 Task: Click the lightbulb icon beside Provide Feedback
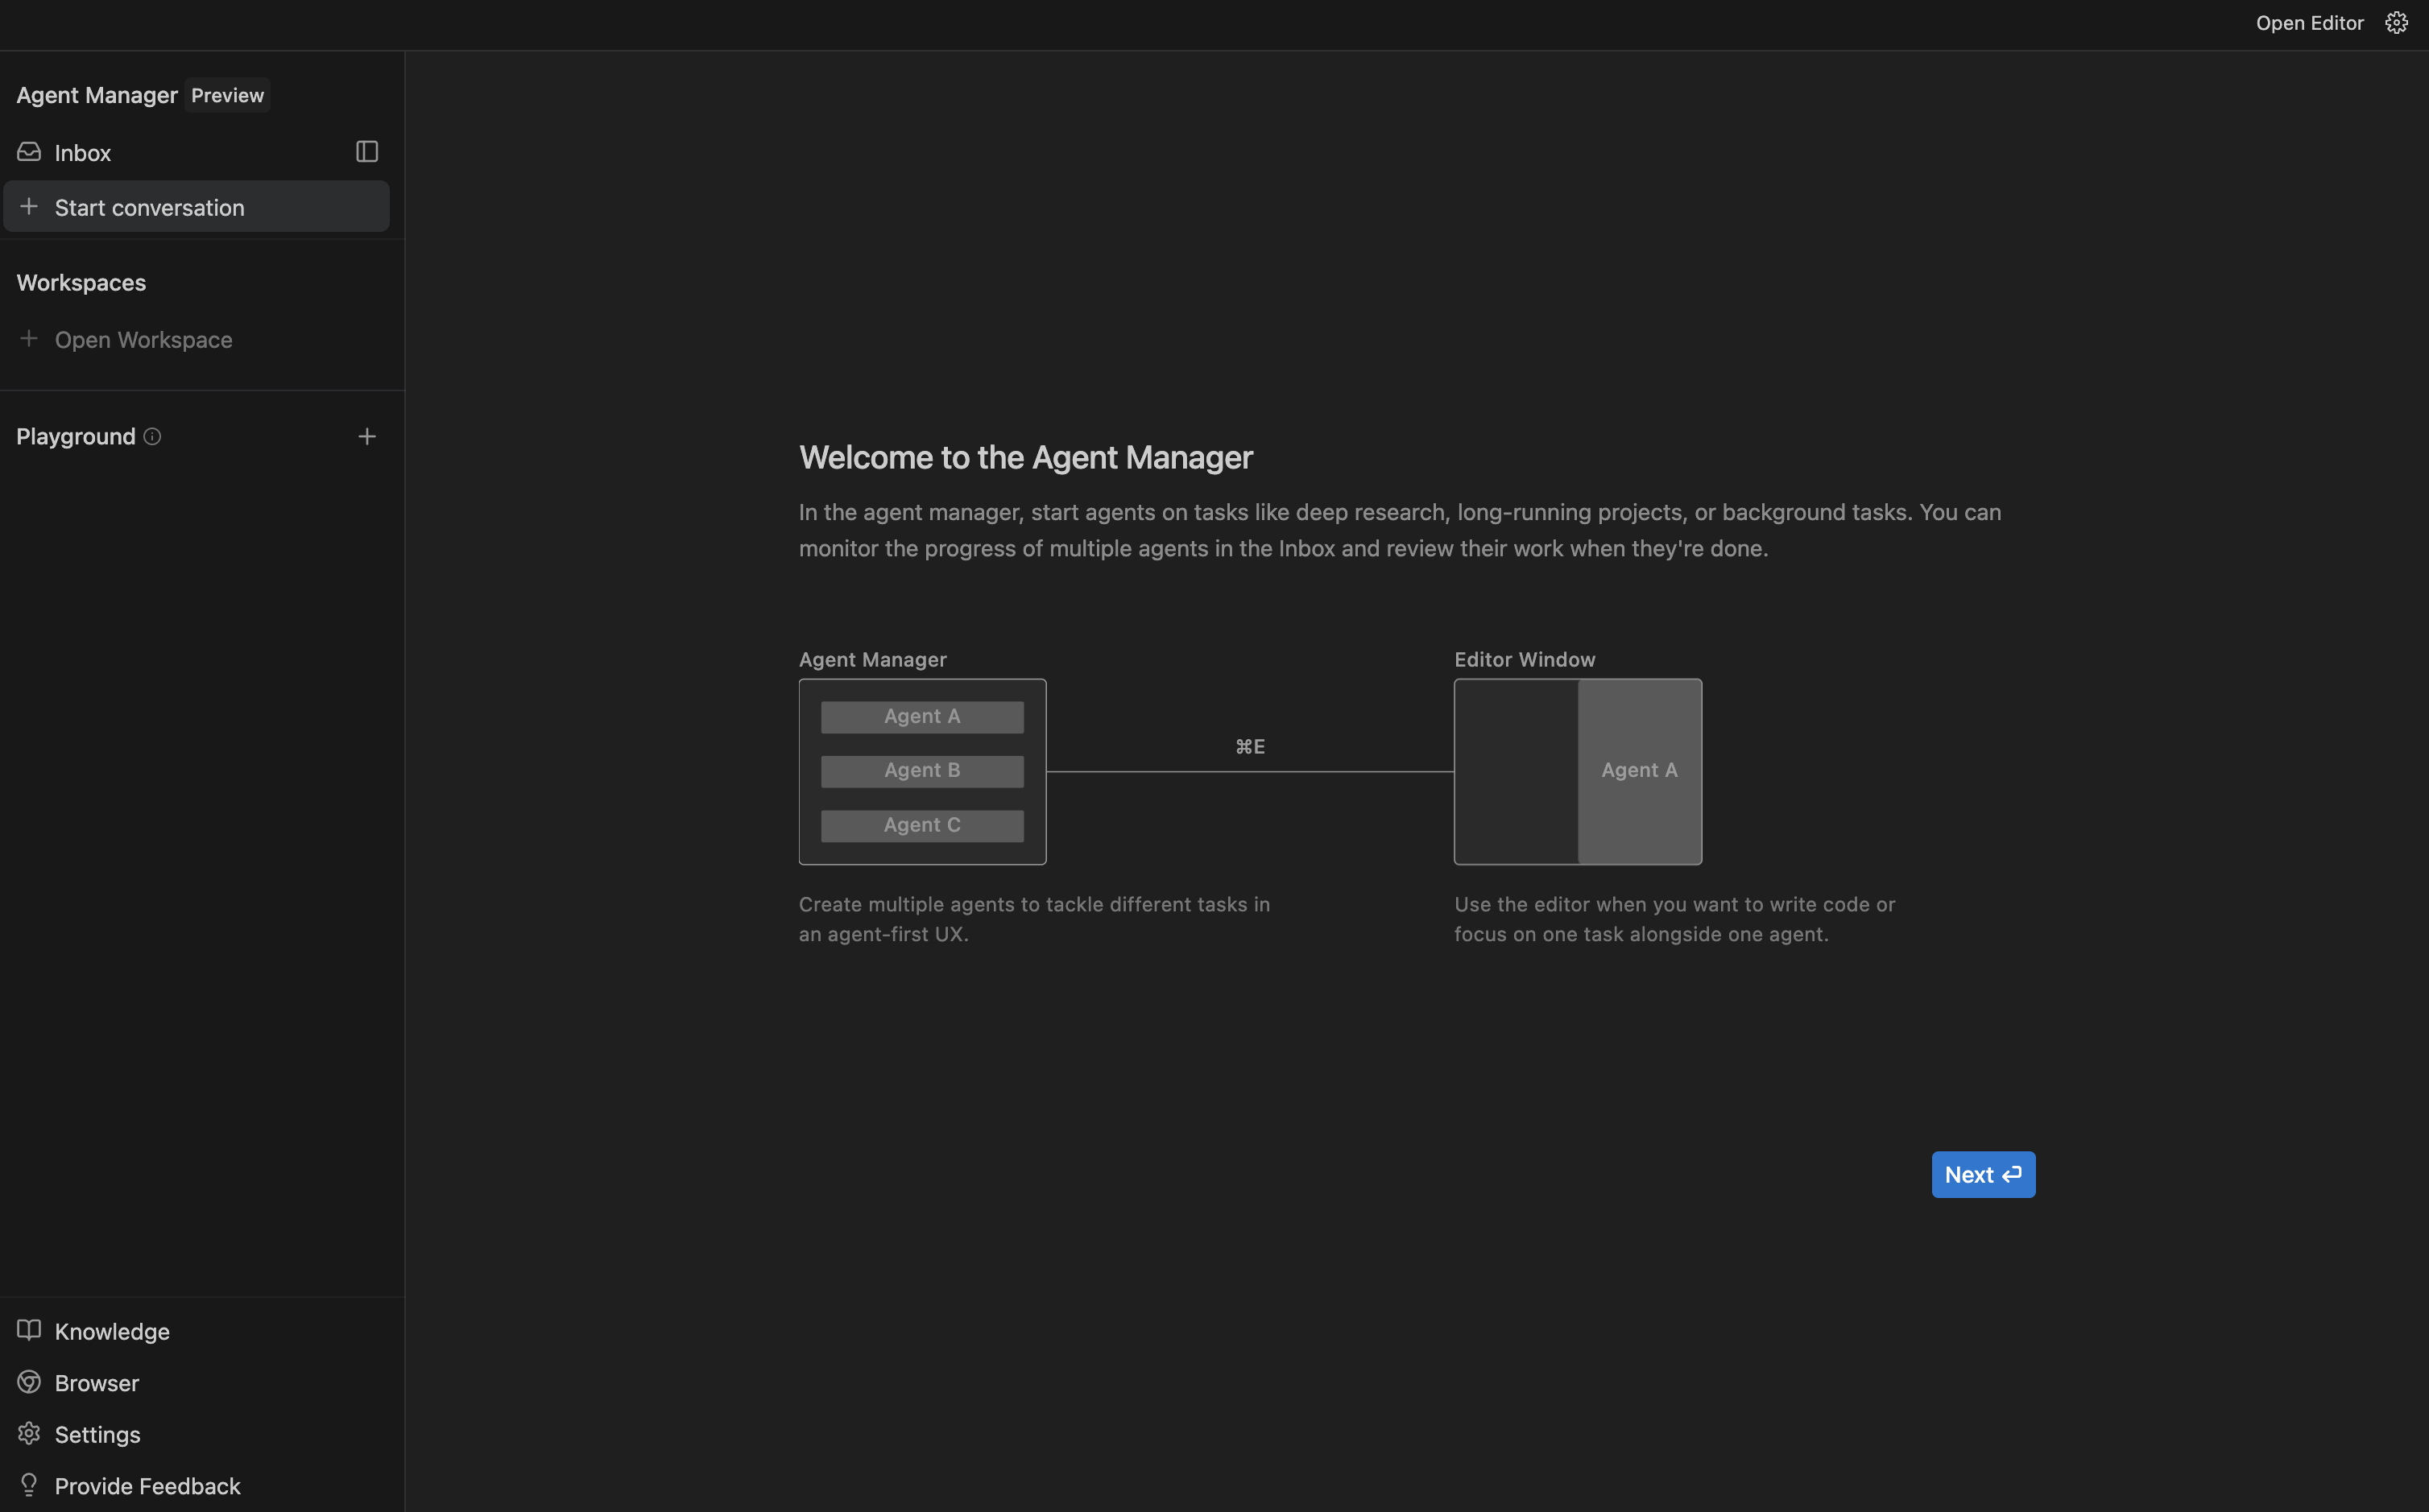29,1486
